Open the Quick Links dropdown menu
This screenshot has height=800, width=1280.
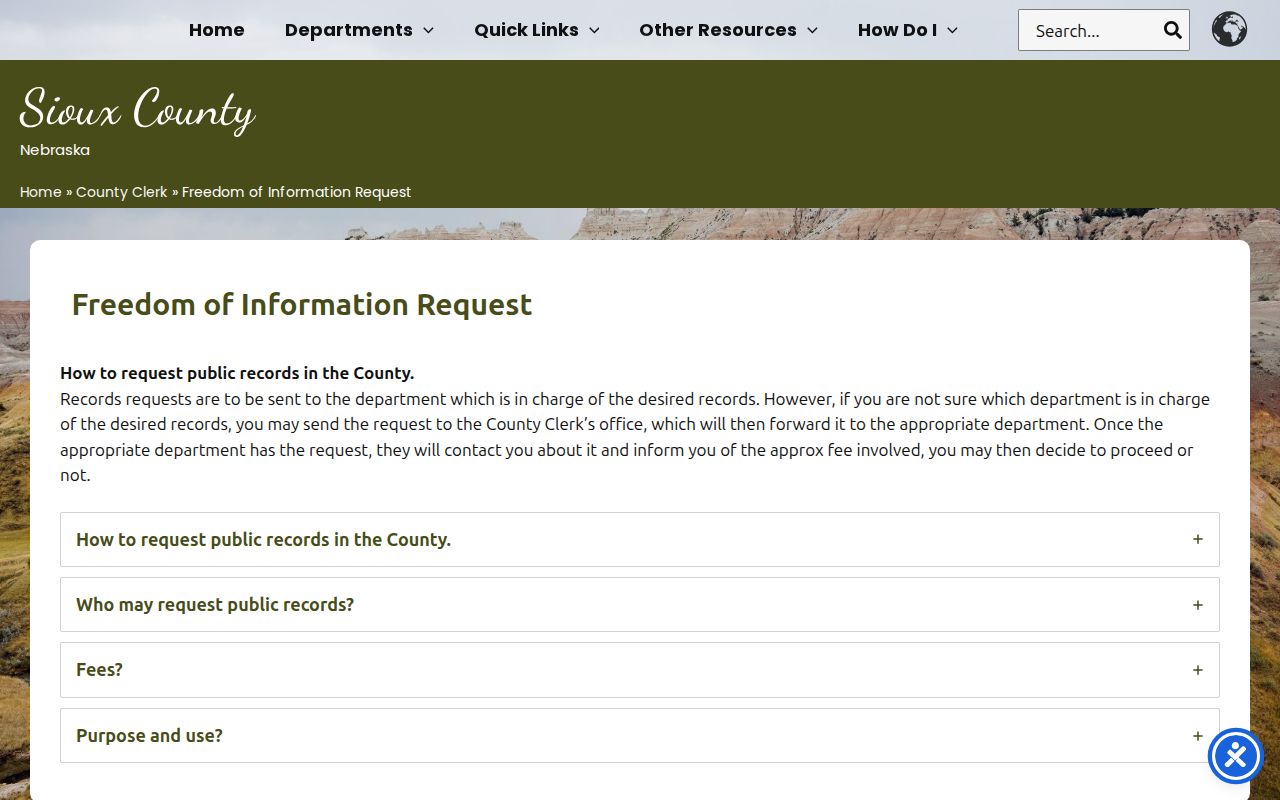click(x=537, y=30)
